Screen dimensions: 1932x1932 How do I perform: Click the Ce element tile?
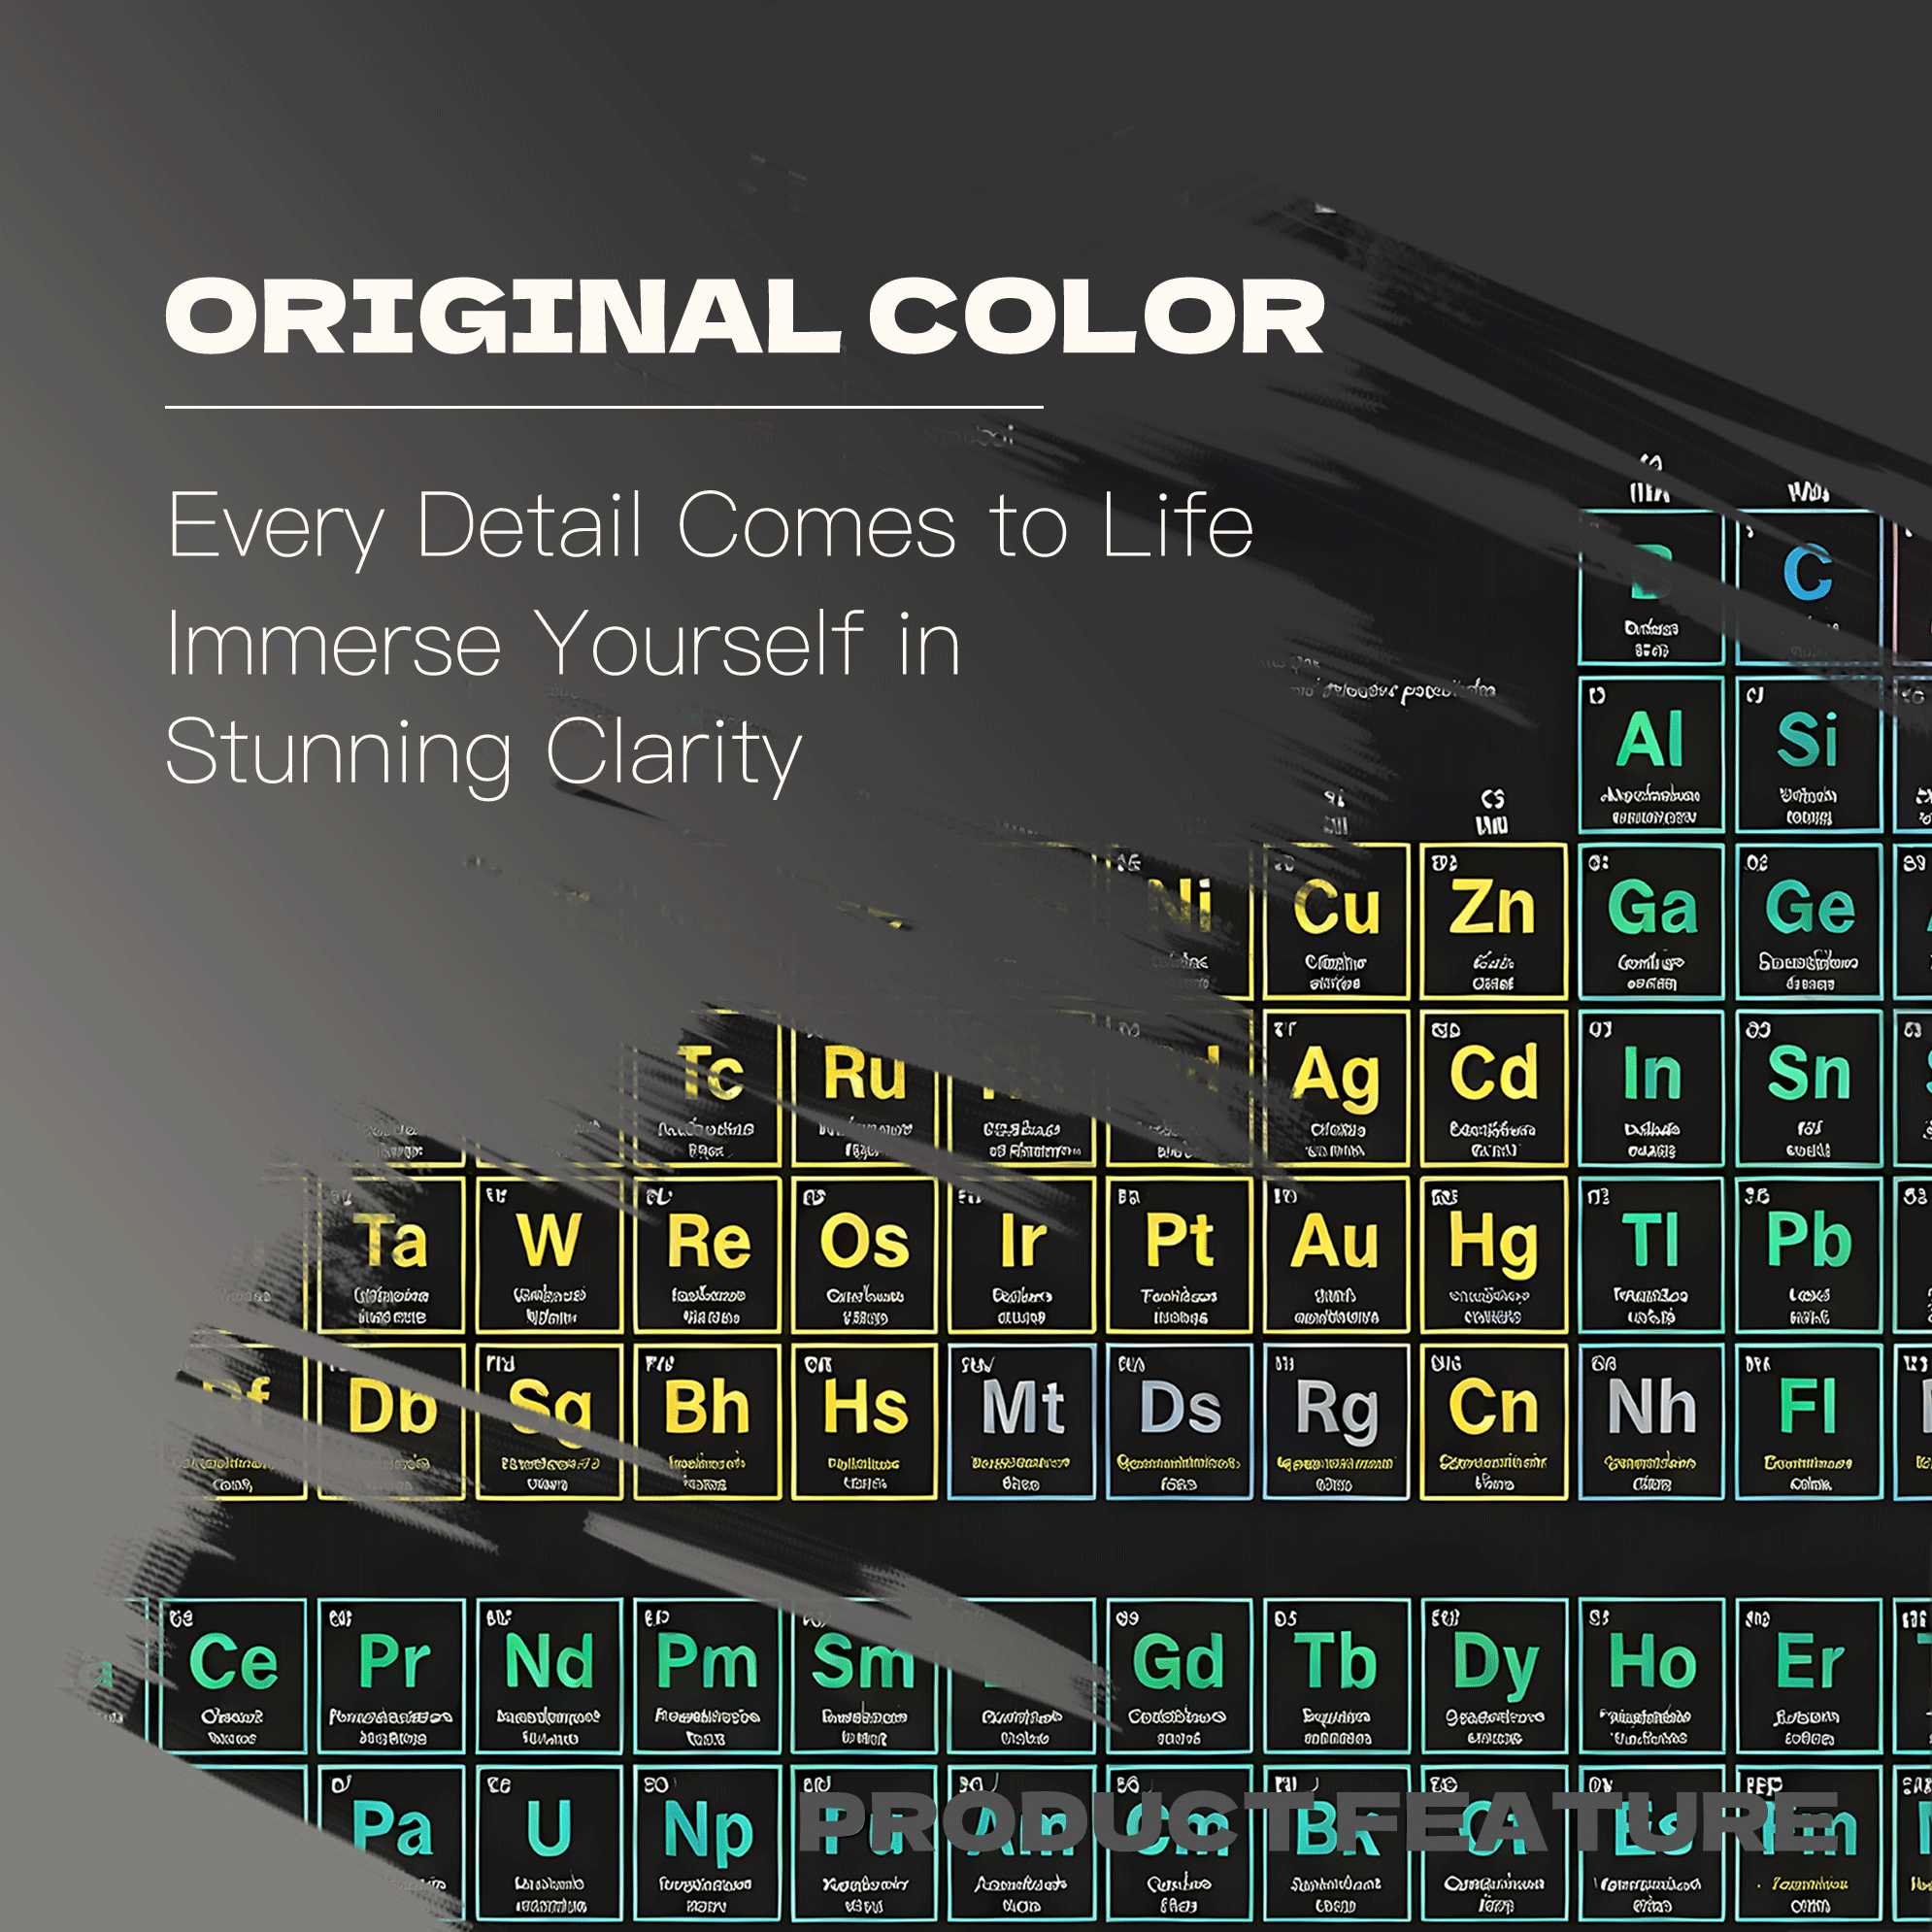coord(233,1675)
